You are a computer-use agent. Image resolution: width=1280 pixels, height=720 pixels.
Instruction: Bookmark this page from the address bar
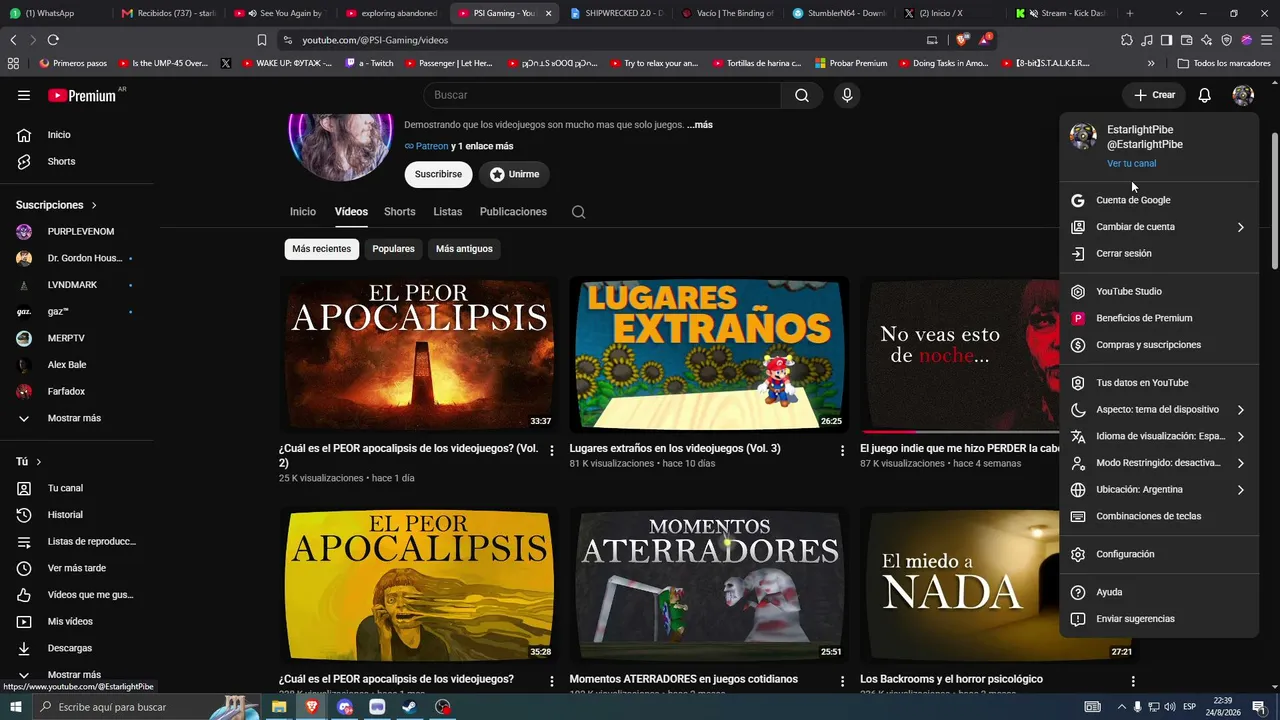(262, 40)
